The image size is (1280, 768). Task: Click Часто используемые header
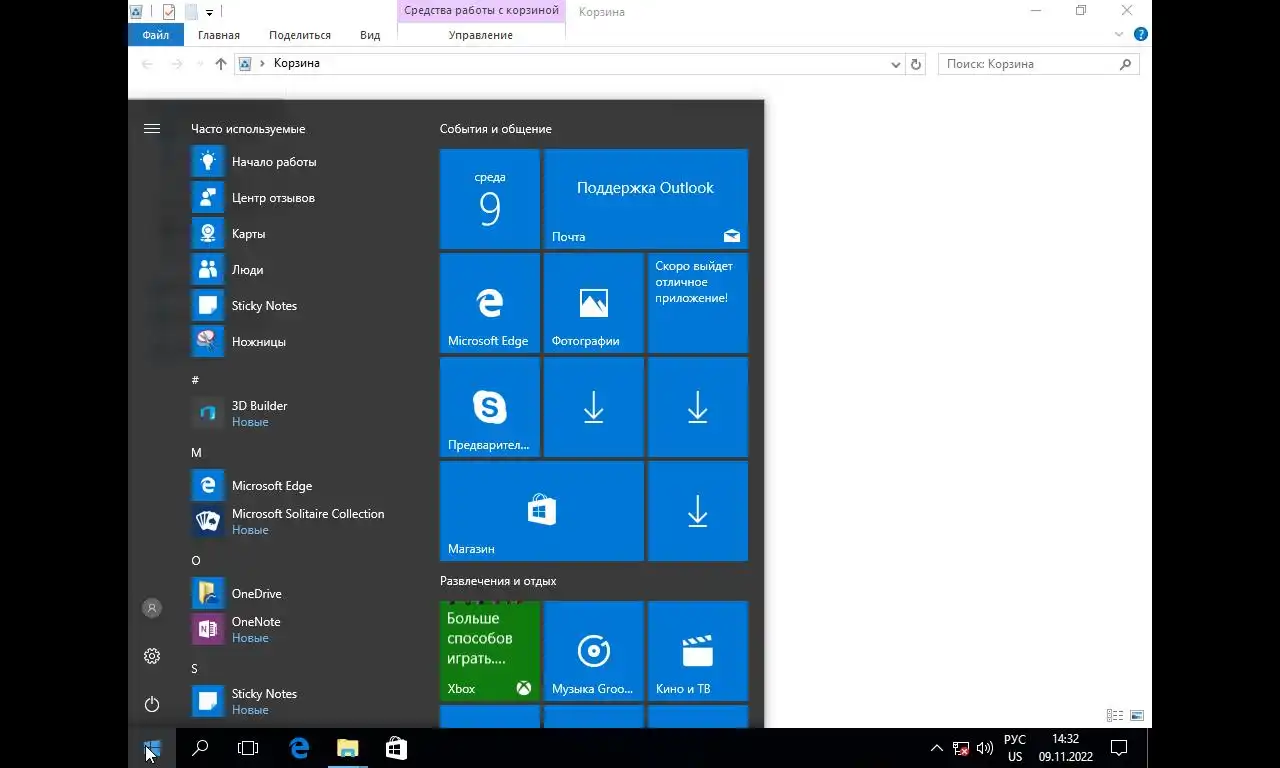pyautogui.click(x=248, y=129)
